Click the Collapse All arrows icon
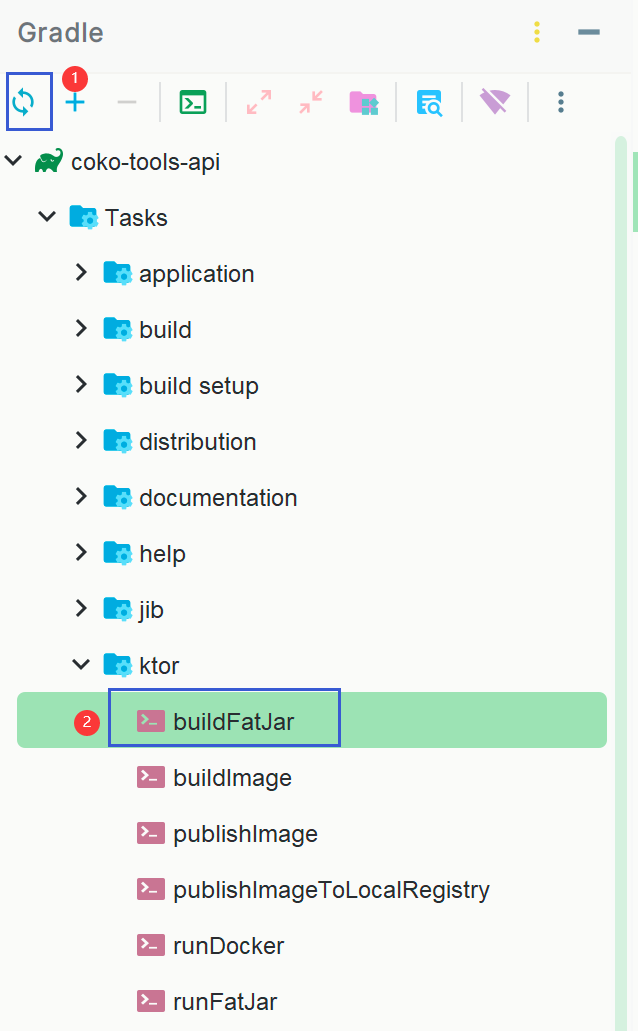 point(311,102)
